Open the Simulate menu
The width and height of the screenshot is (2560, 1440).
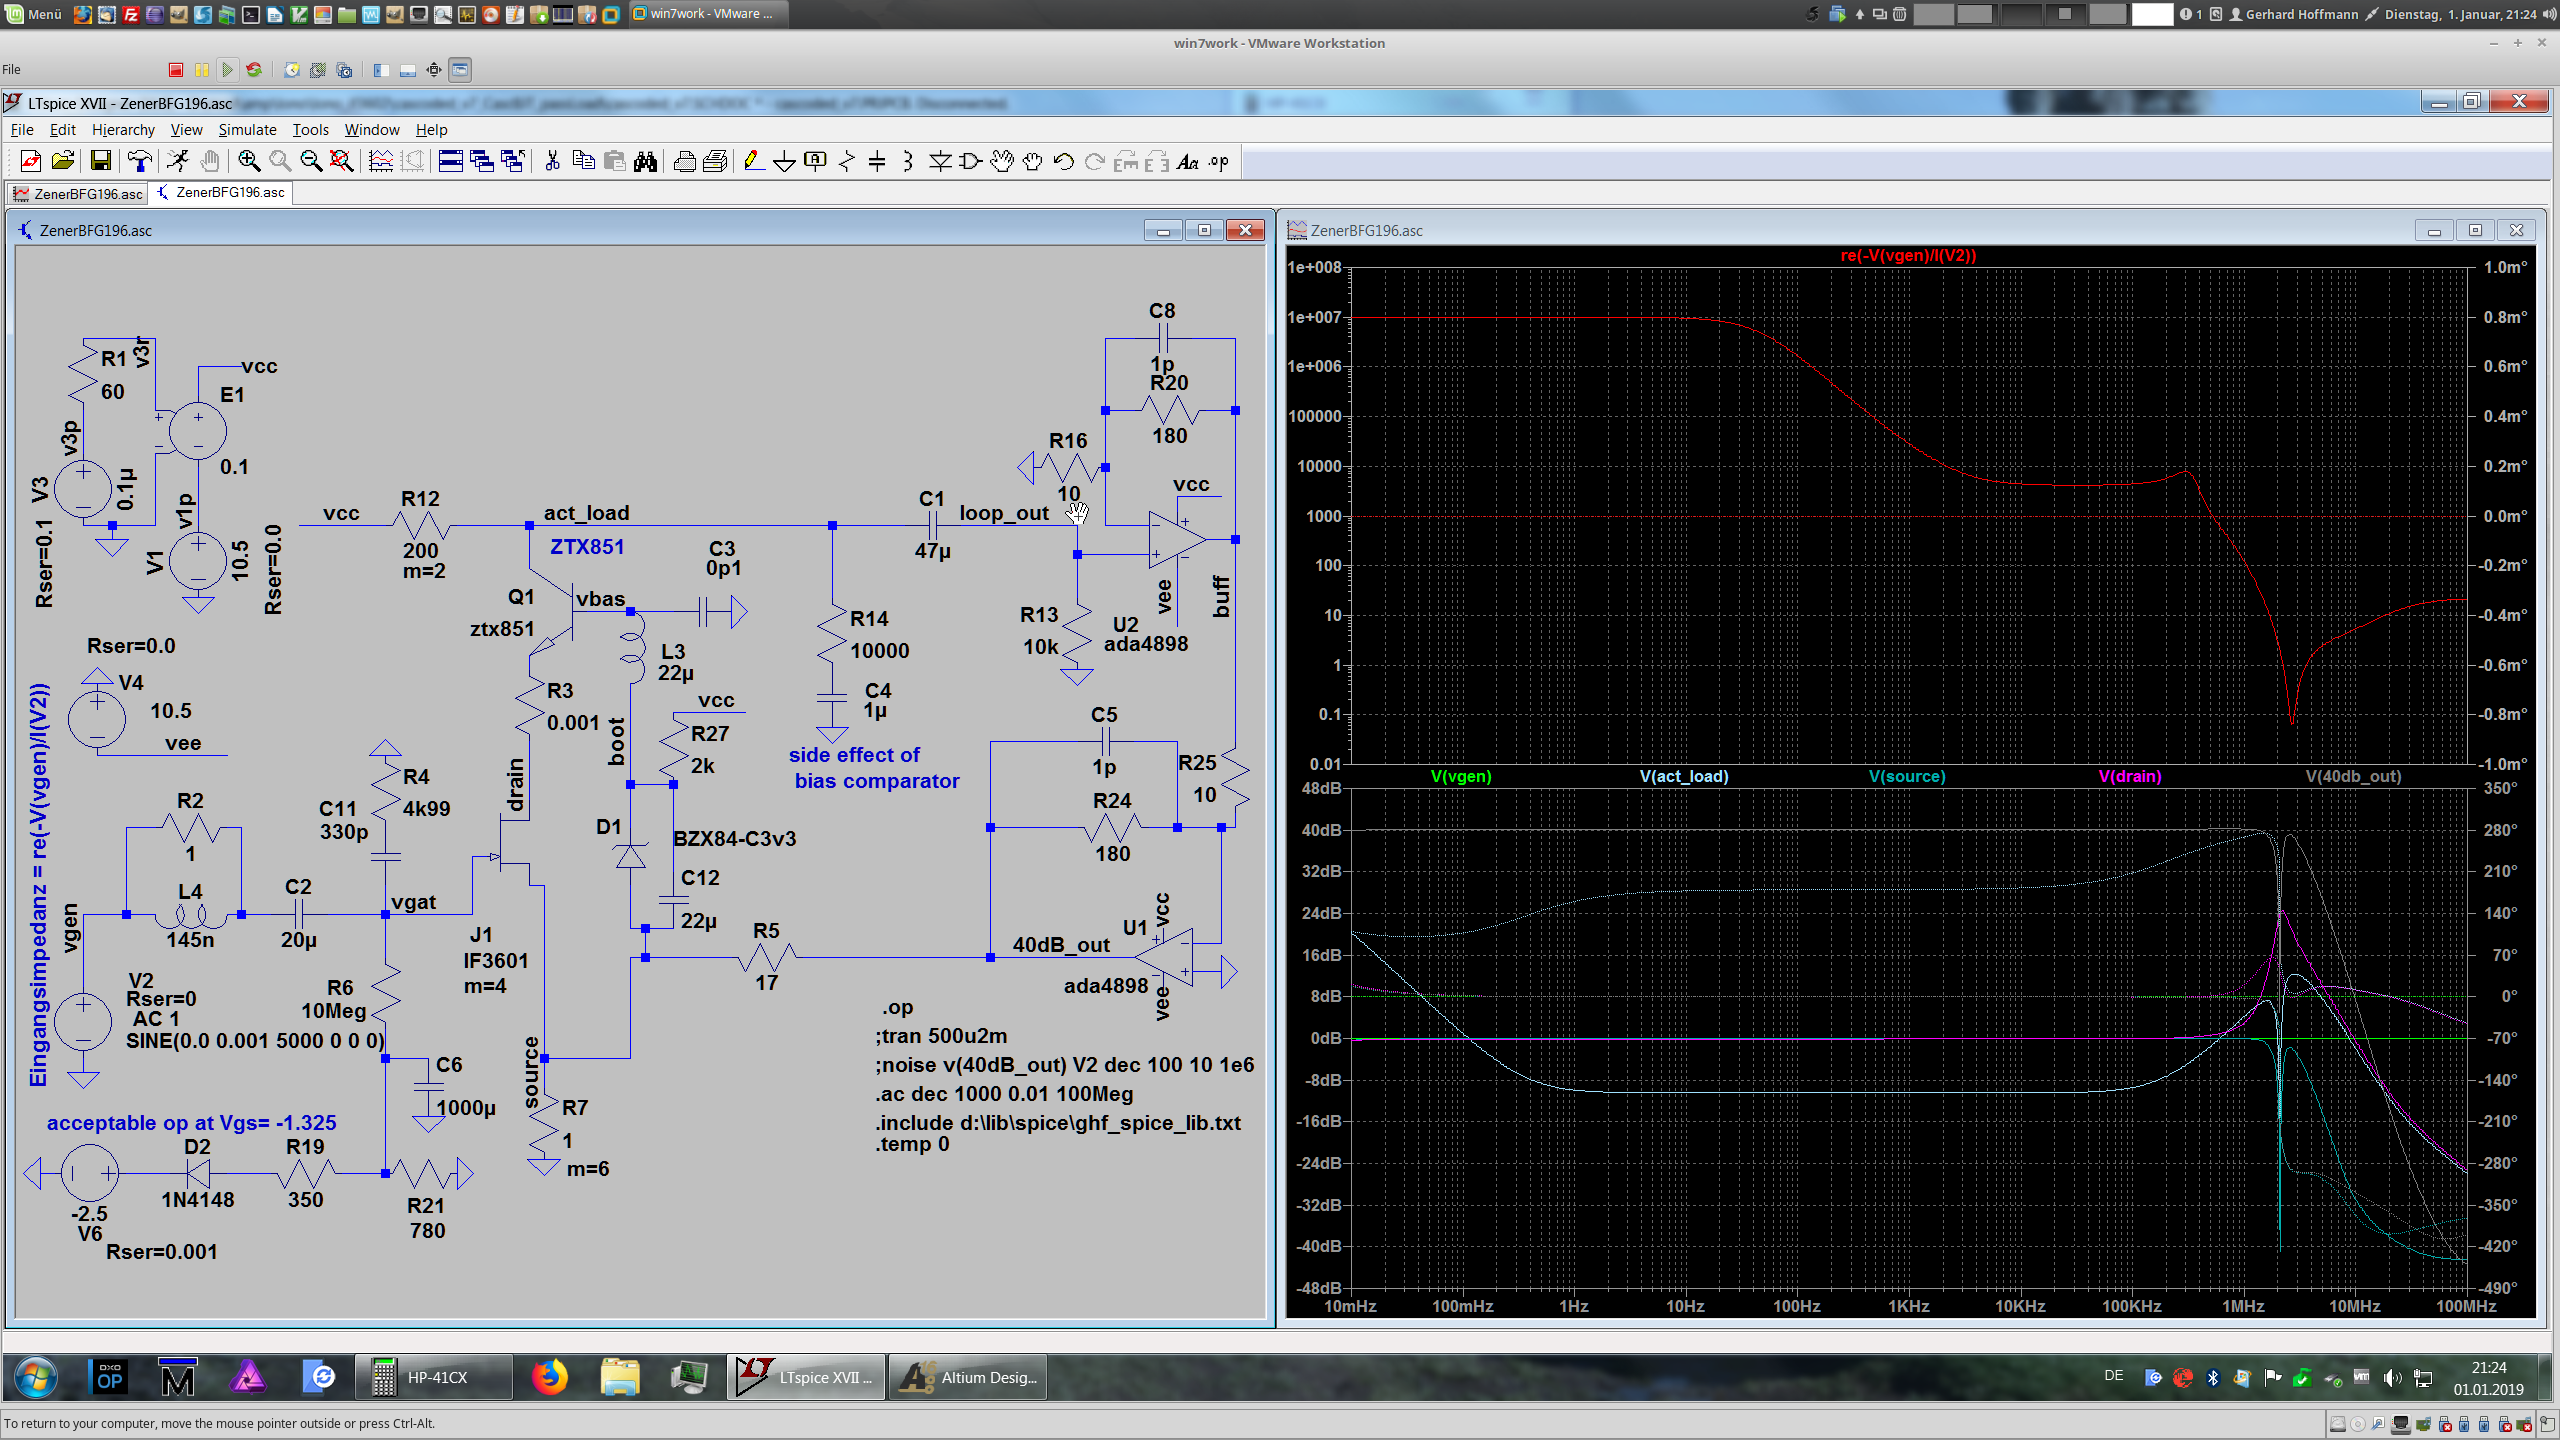click(247, 130)
